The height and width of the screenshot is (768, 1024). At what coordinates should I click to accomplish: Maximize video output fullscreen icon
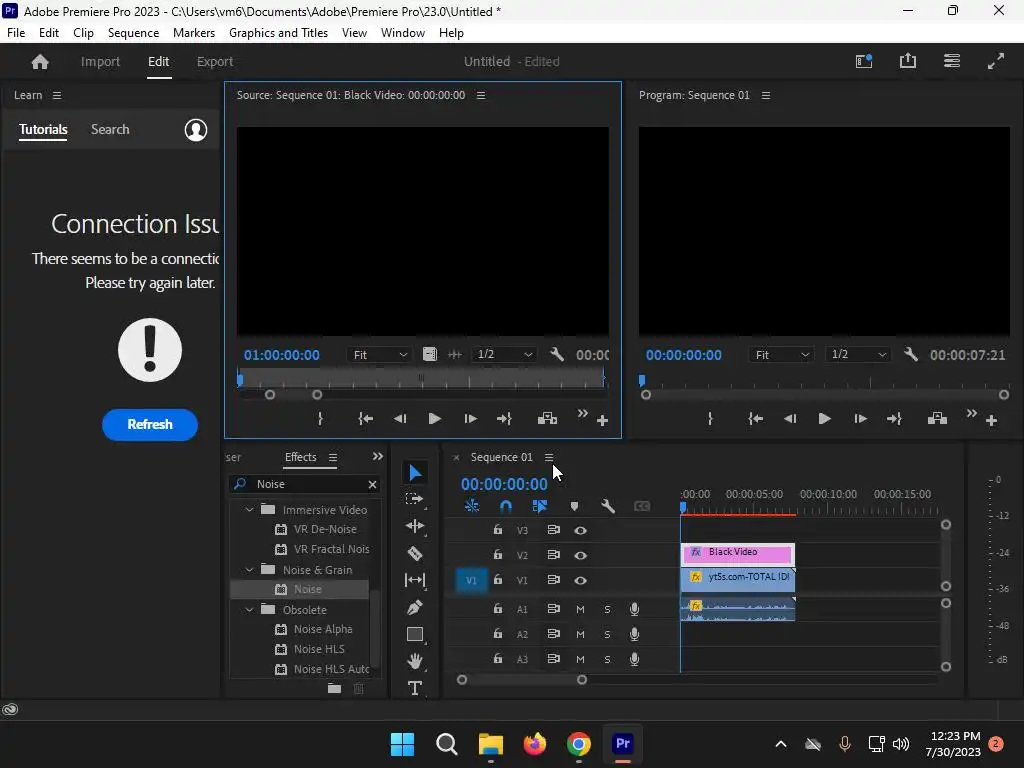click(995, 61)
